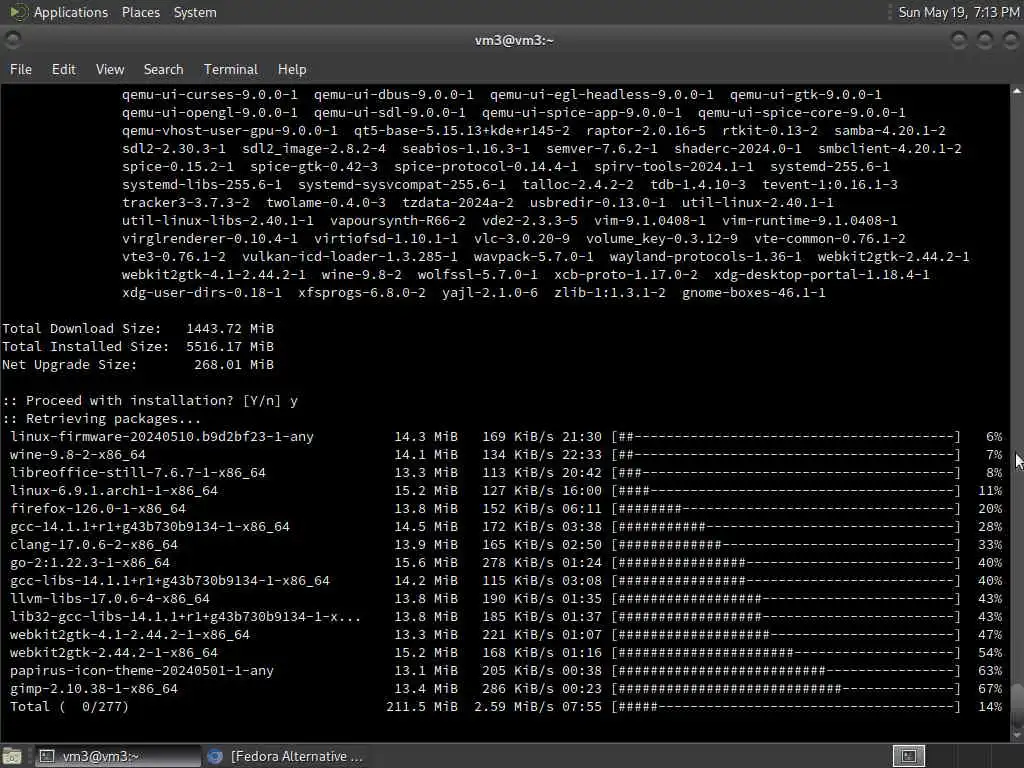Click the vm3@vm3:~ window title
Viewport: 1024px width, 768px height.
pos(514,40)
